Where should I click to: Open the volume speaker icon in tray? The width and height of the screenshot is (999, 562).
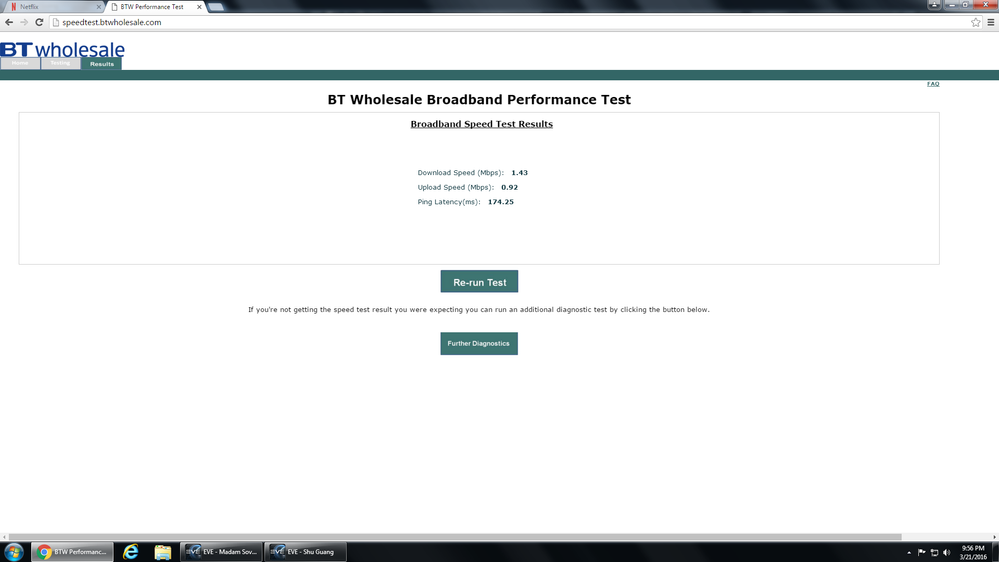[946, 552]
